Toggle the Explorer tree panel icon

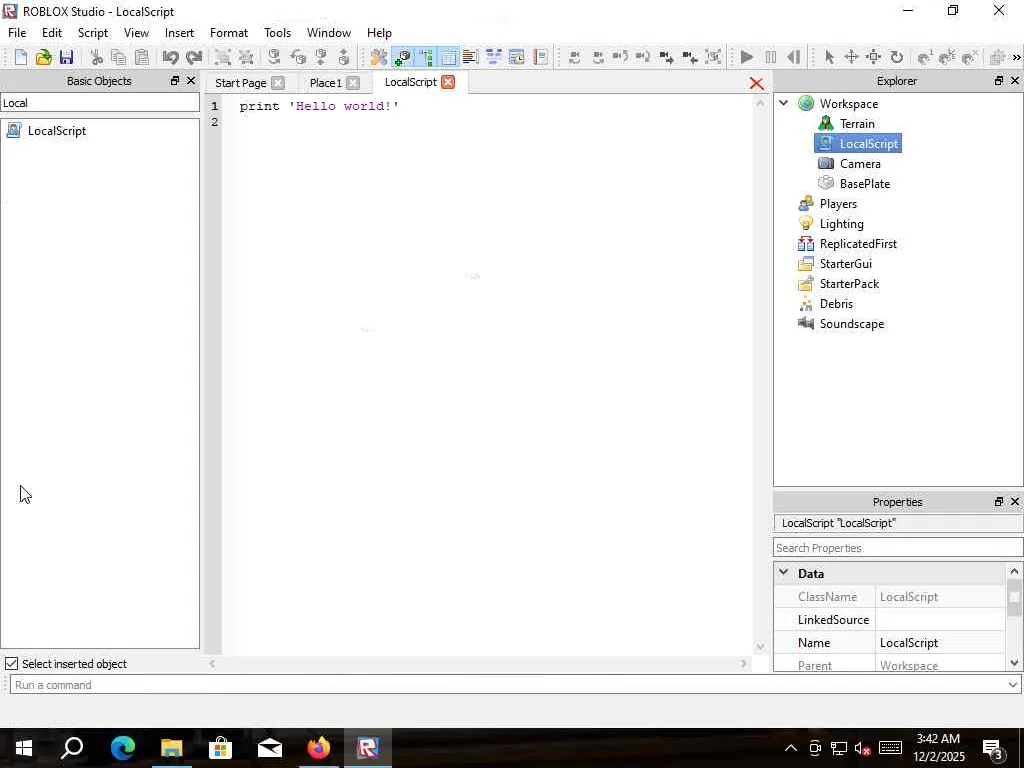pos(426,57)
